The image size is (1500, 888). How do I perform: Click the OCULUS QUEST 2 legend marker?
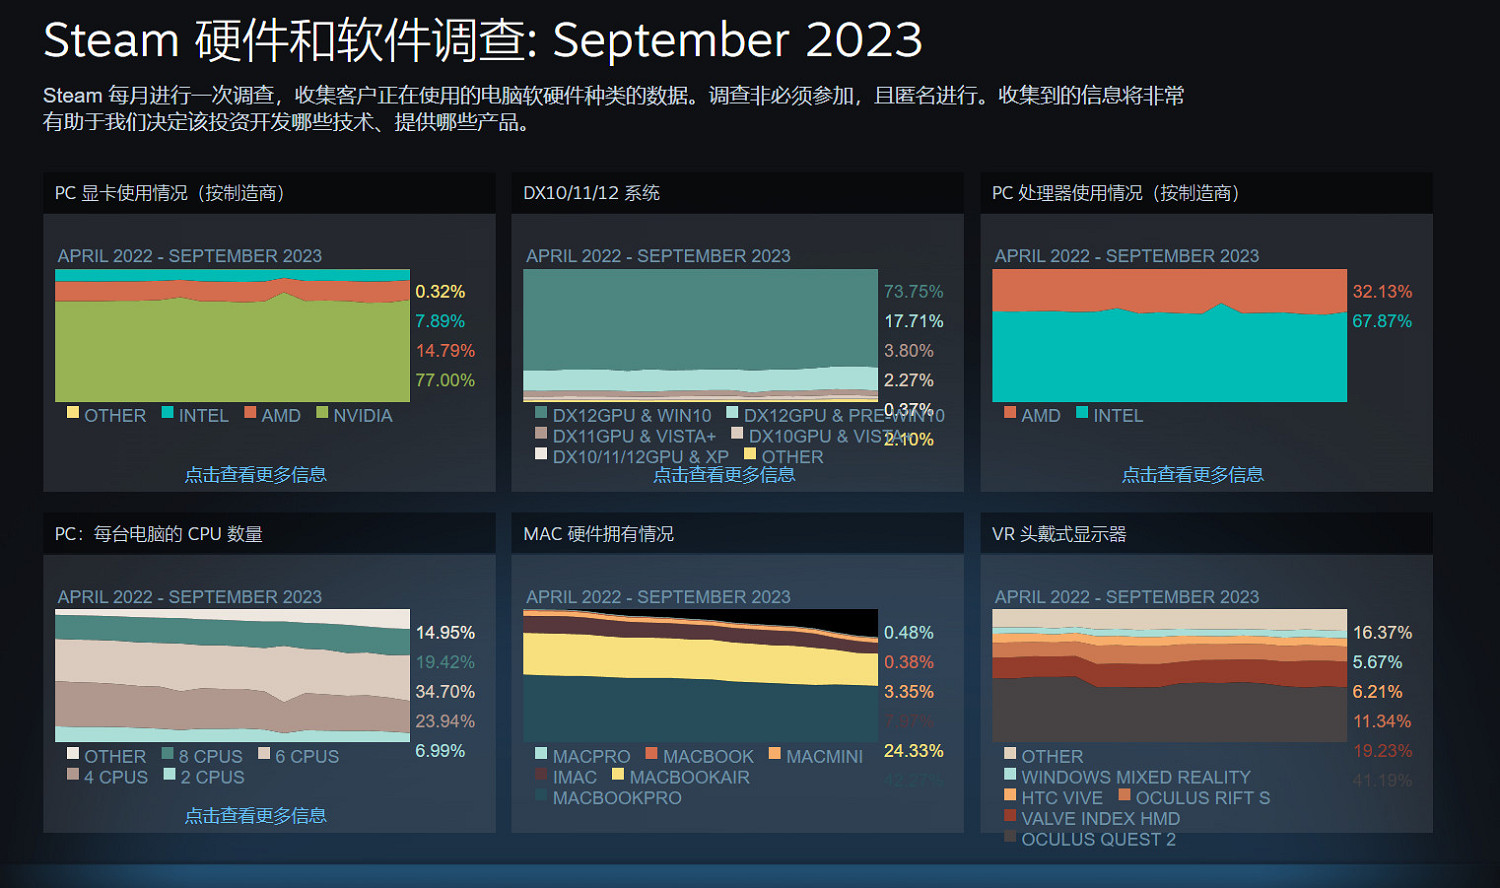[x=1011, y=839]
